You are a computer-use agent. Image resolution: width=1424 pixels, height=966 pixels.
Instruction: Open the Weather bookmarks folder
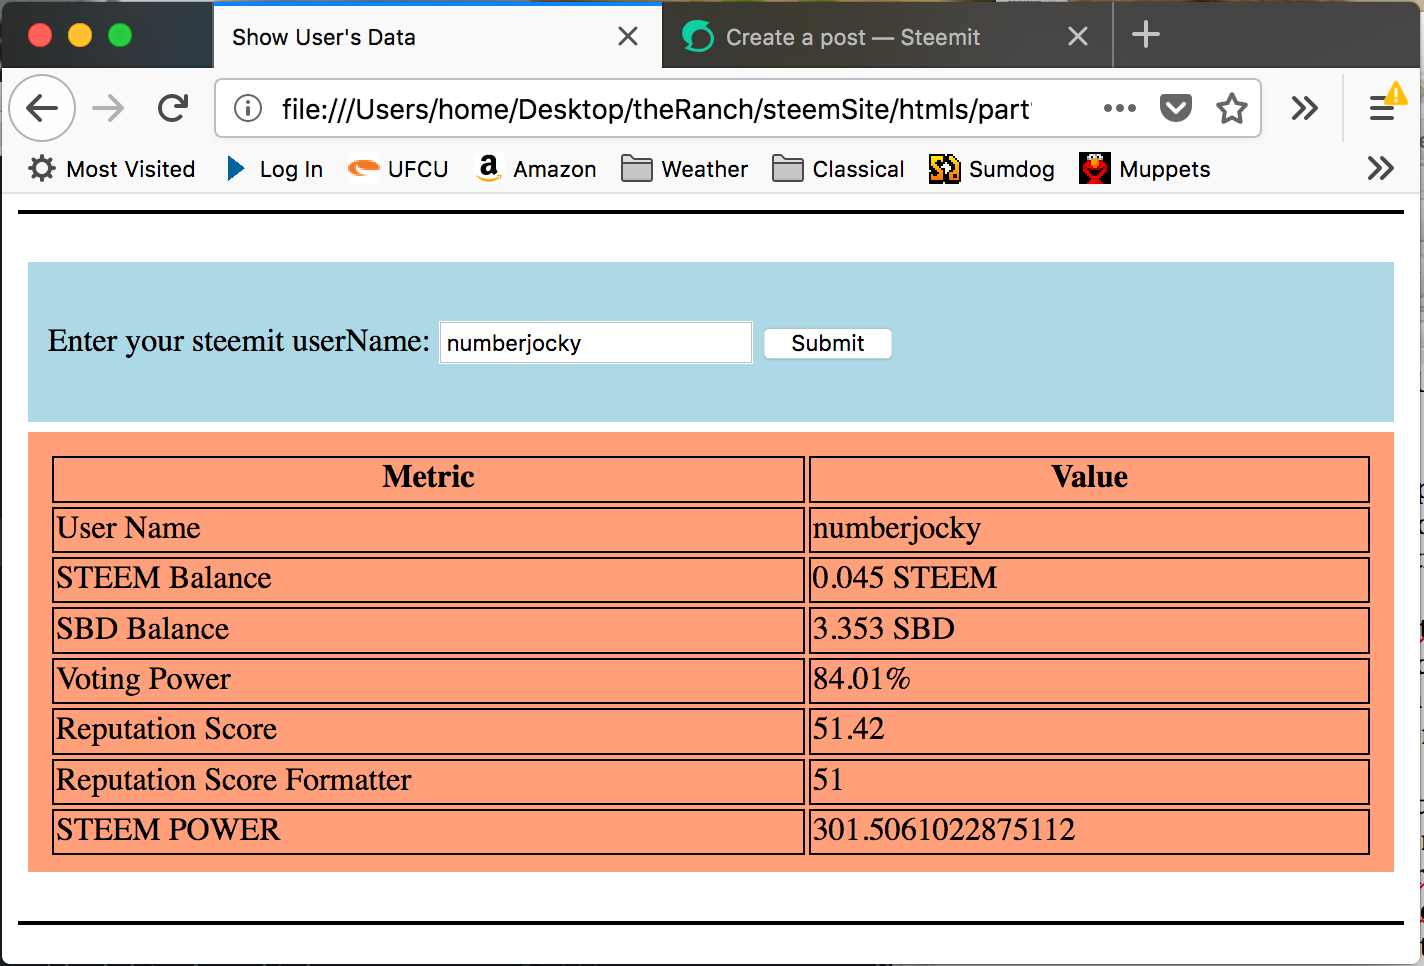pyautogui.click(x=685, y=169)
